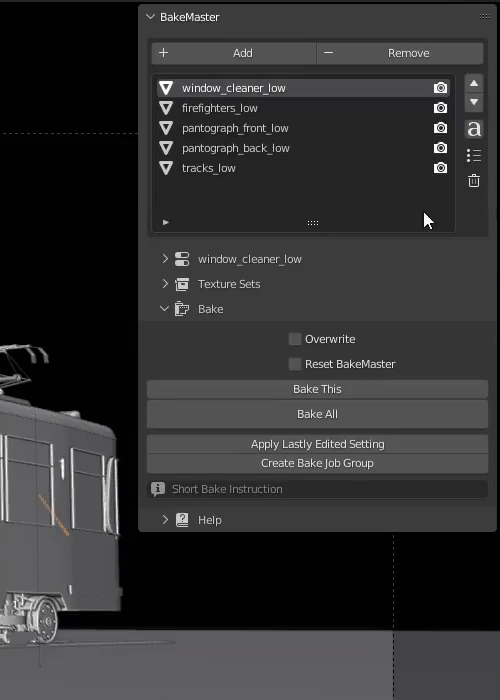Expand list filter options triangle

(166, 222)
